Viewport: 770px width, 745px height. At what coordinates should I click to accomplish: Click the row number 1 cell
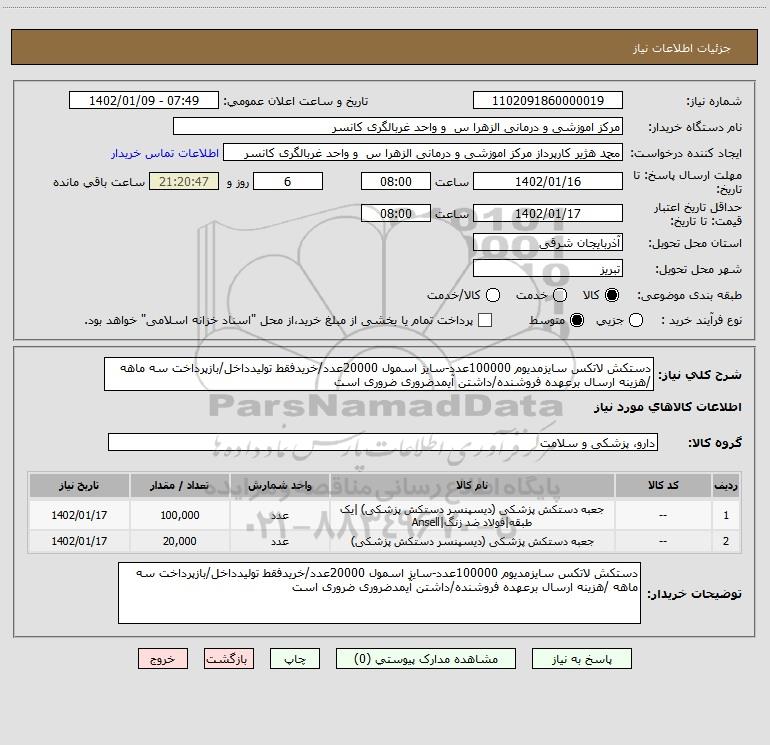[x=726, y=515]
